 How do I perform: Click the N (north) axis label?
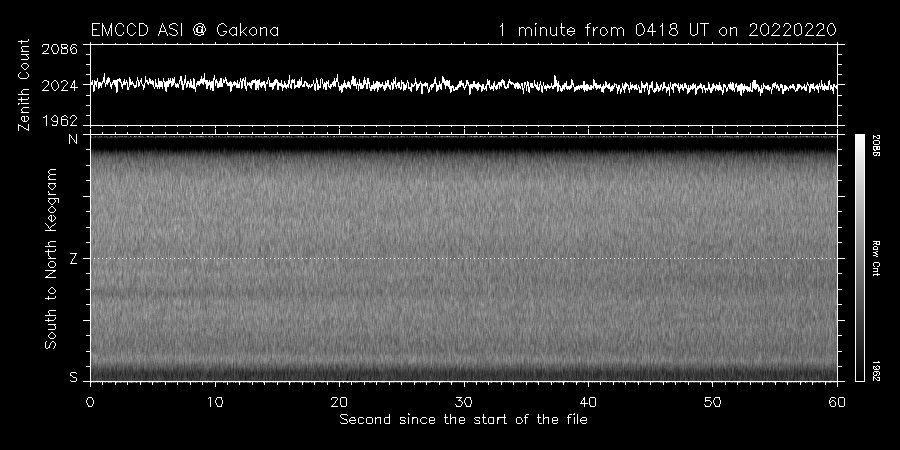[x=73, y=139]
